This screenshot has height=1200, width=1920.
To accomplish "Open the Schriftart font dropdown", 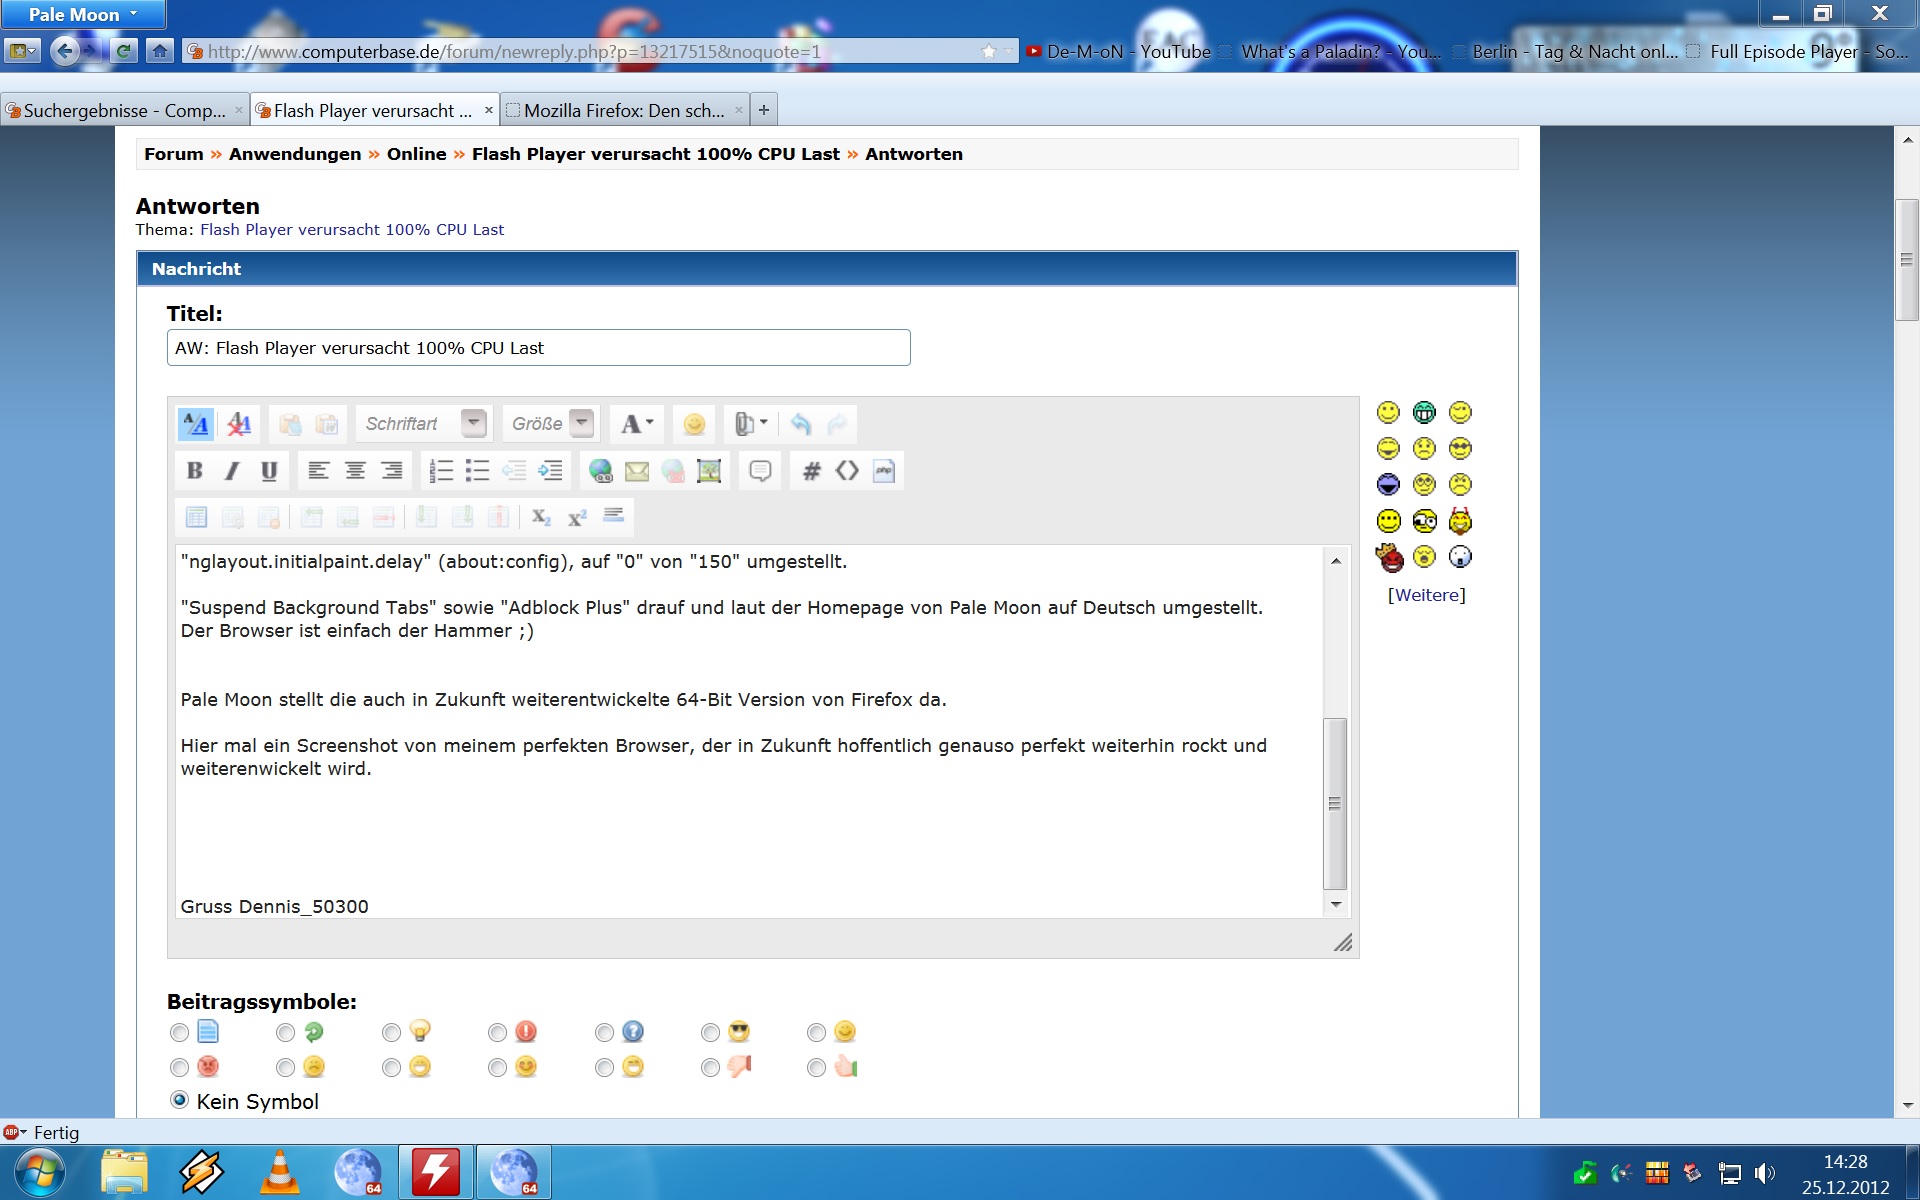I will click(474, 424).
